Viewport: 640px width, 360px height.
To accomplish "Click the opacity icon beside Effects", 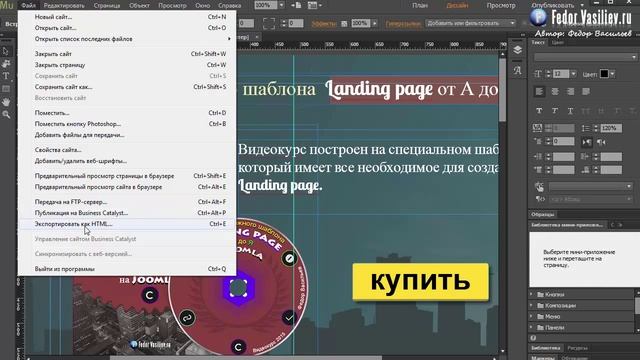I will (x=344, y=24).
